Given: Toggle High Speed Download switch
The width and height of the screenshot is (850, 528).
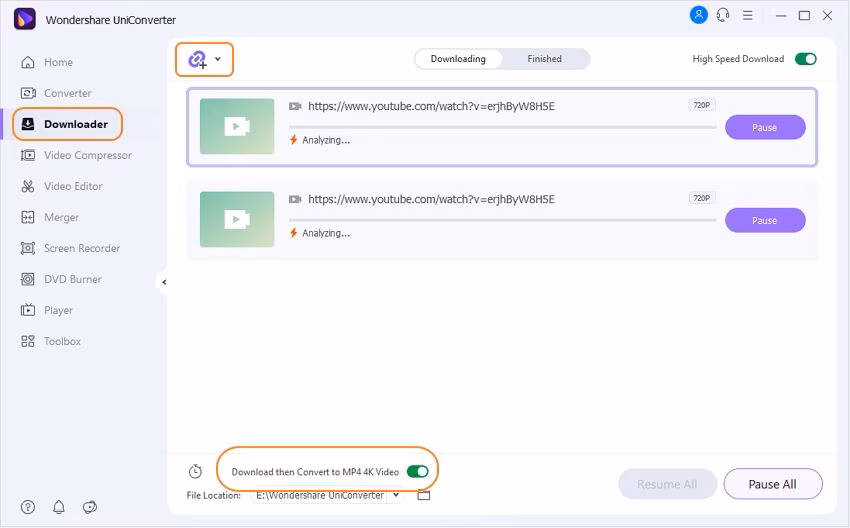Looking at the screenshot, I should [x=806, y=59].
